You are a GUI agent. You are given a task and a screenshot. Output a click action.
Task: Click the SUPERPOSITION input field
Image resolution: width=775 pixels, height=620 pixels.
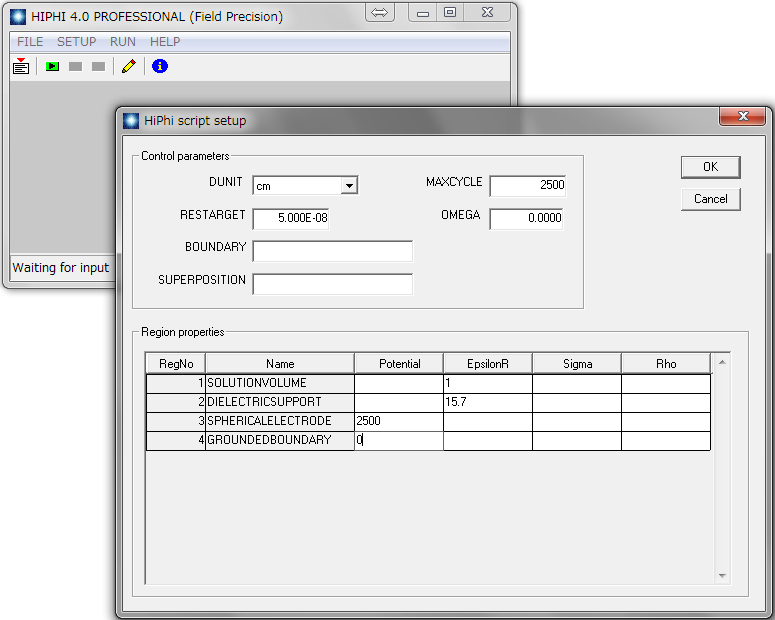(x=332, y=284)
